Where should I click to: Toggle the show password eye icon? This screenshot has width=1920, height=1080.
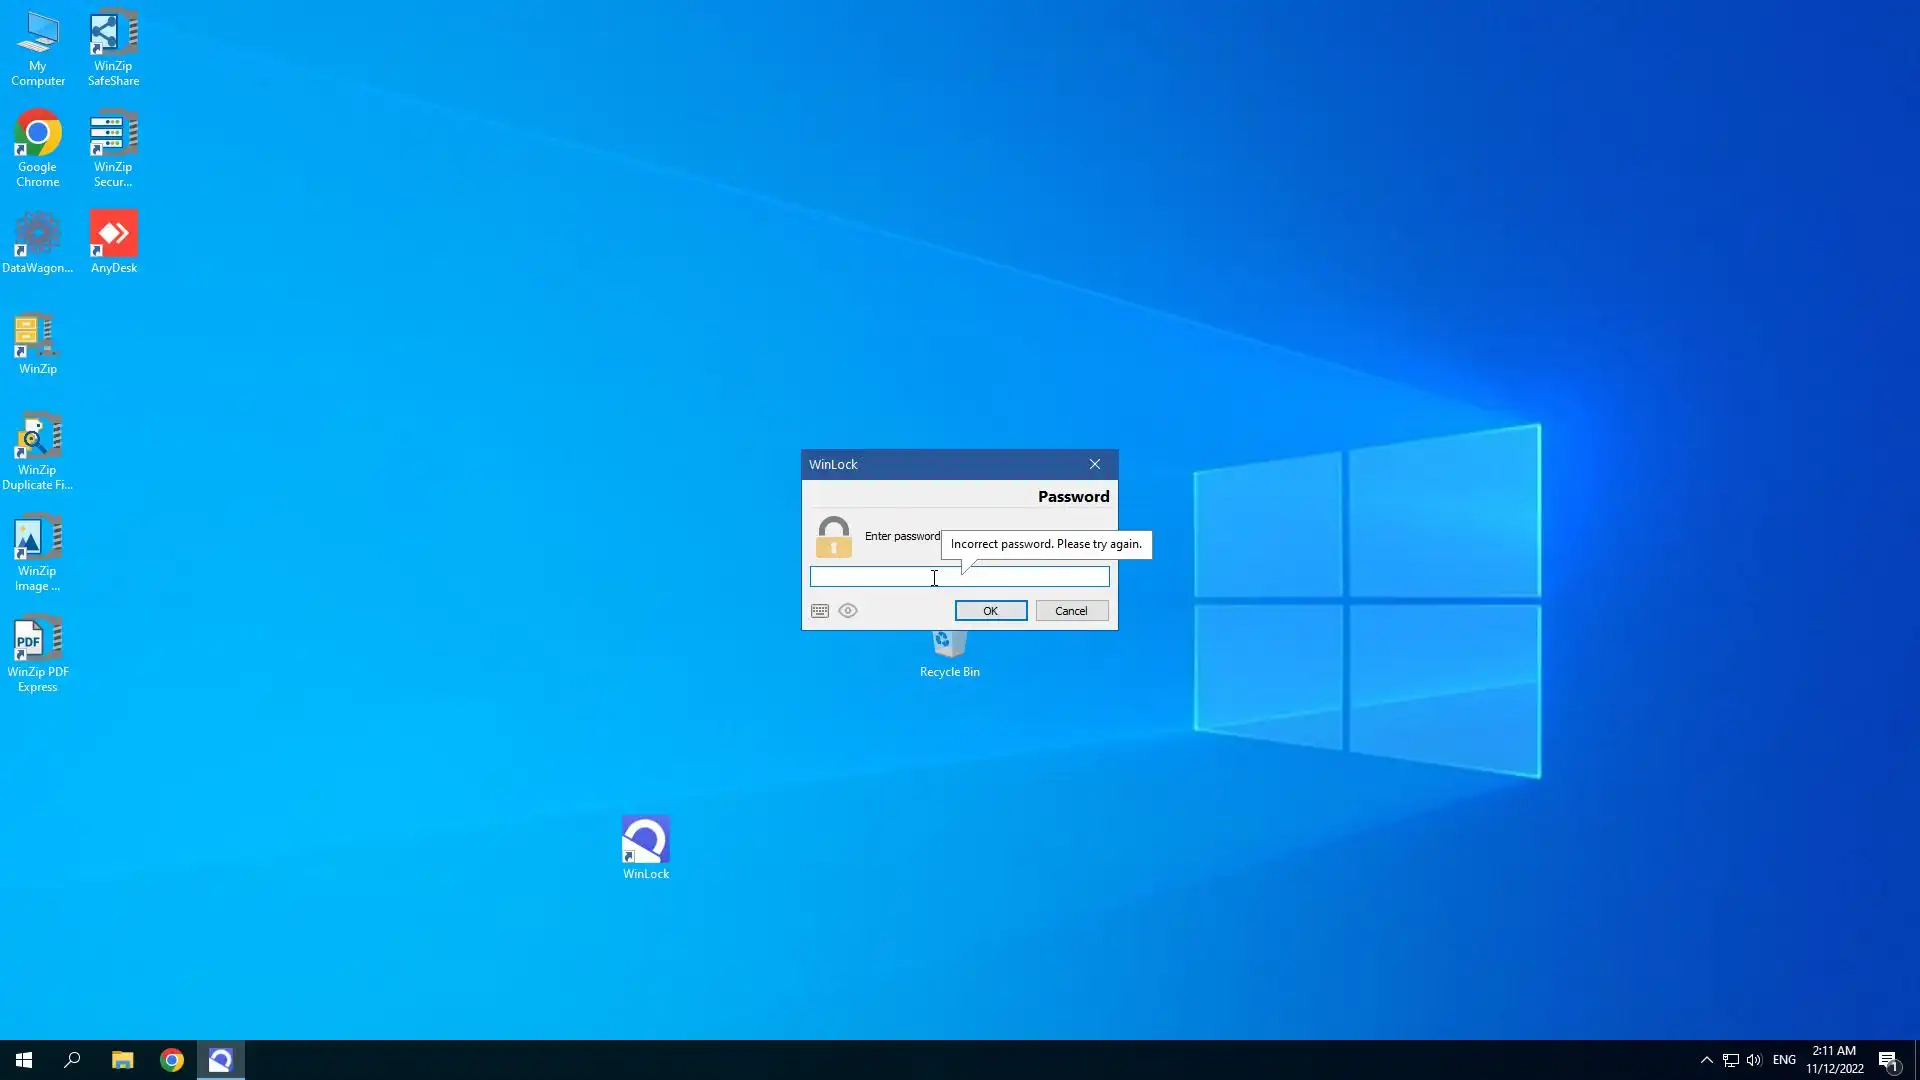[x=848, y=611]
